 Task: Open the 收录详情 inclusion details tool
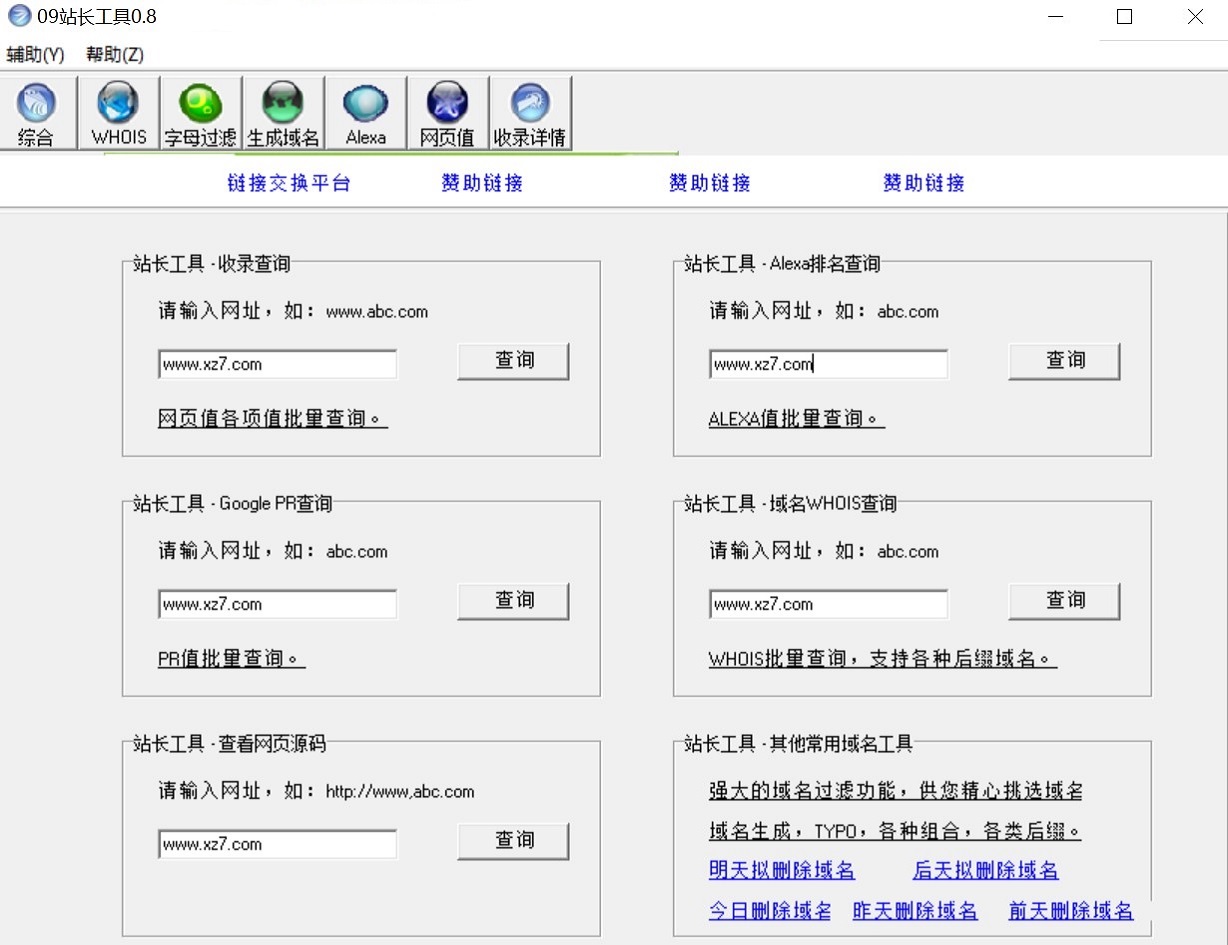530,112
